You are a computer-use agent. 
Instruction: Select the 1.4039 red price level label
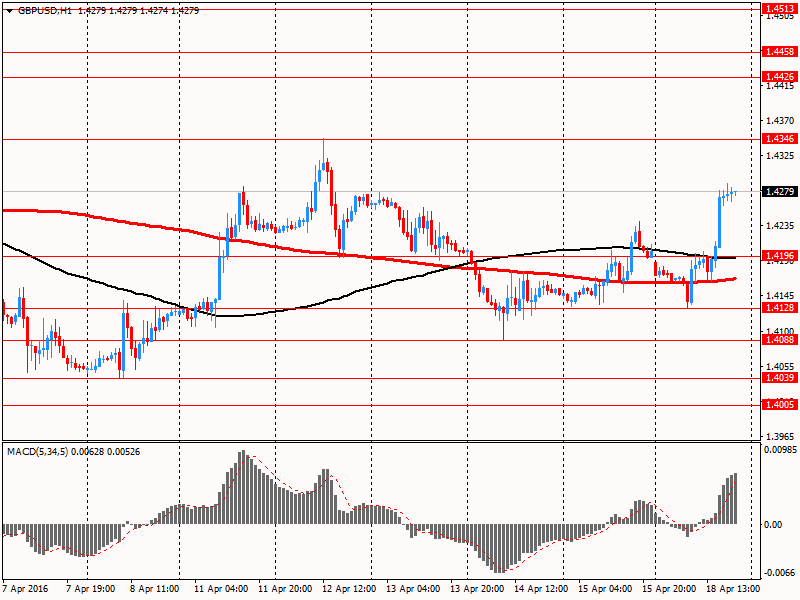(x=780, y=378)
